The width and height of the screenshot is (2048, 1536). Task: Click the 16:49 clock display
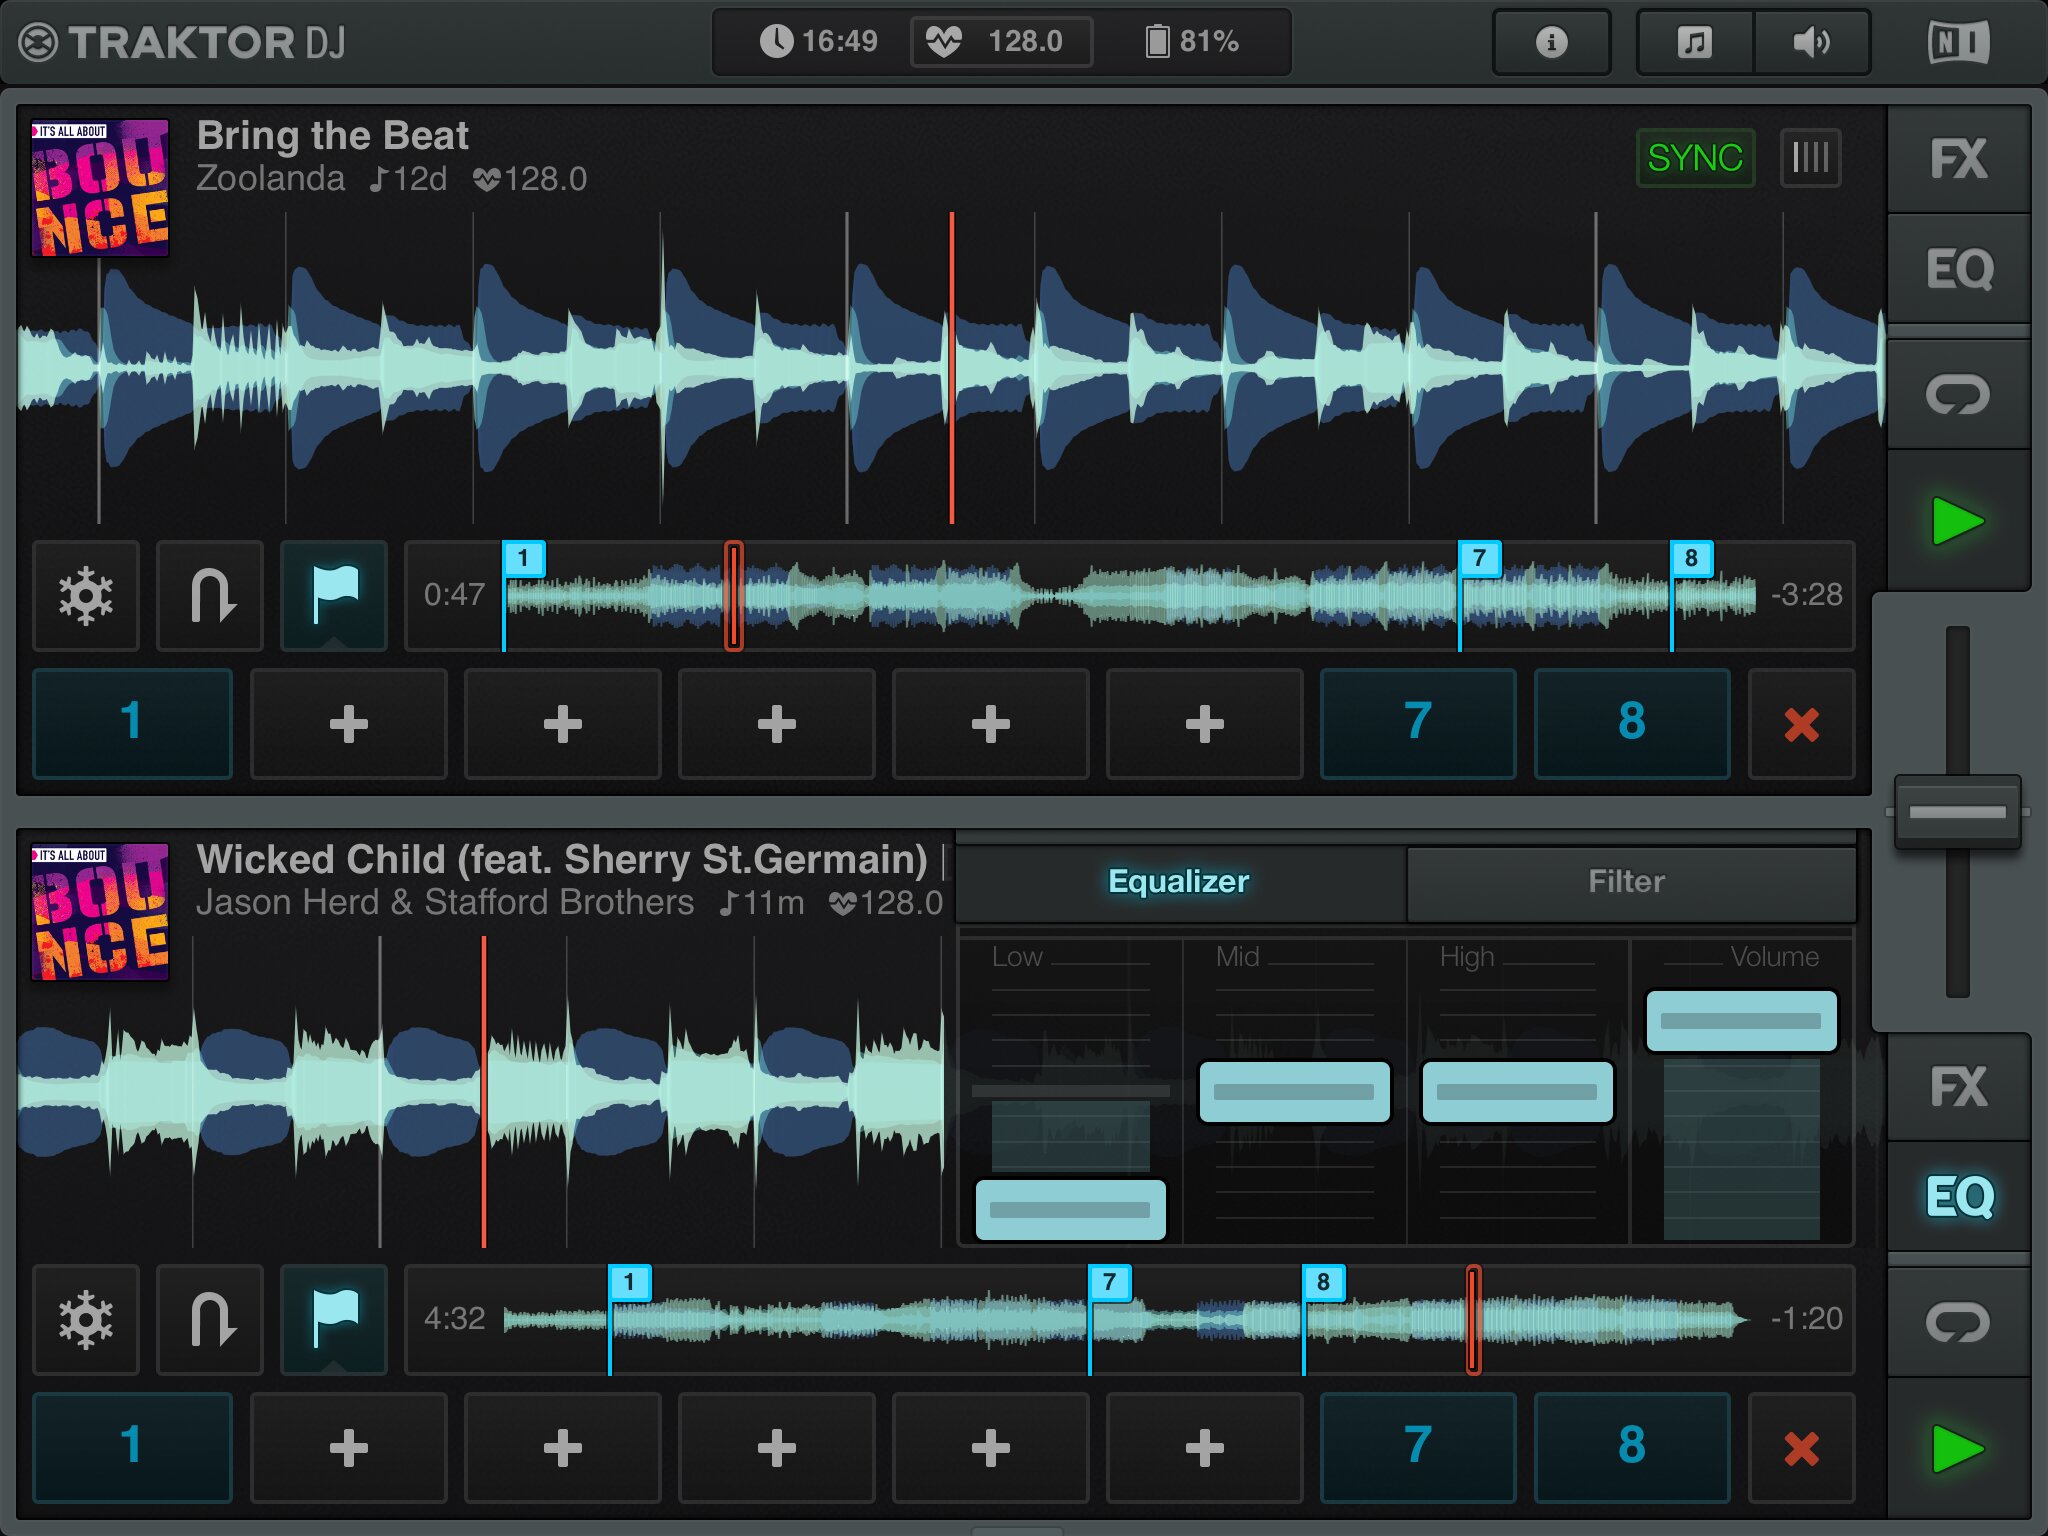click(x=818, y=42)
